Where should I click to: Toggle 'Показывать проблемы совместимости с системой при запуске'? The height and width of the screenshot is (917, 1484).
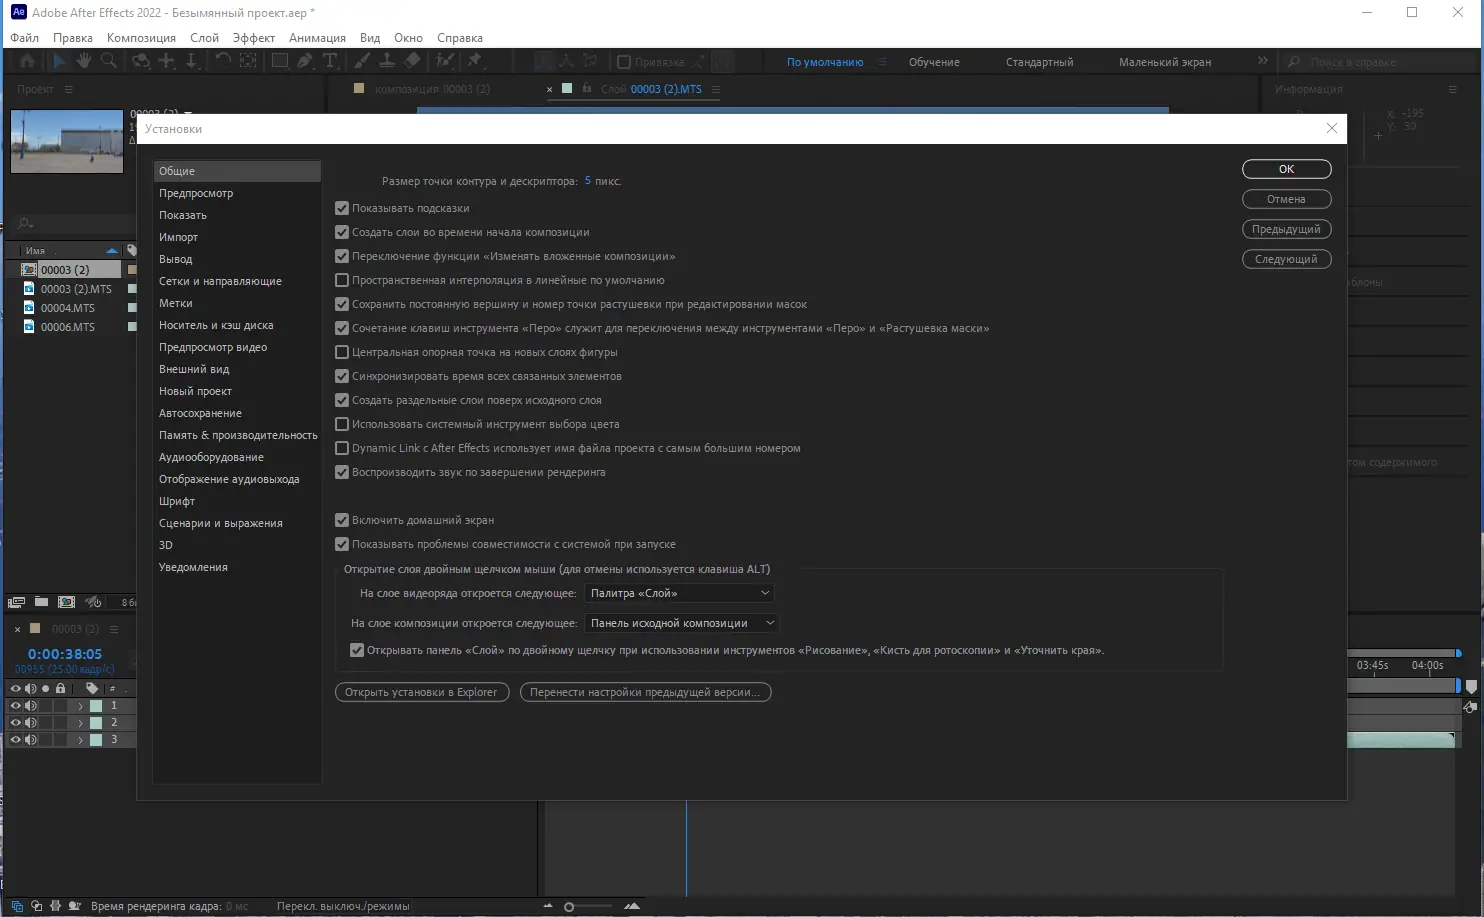[342, 544]
